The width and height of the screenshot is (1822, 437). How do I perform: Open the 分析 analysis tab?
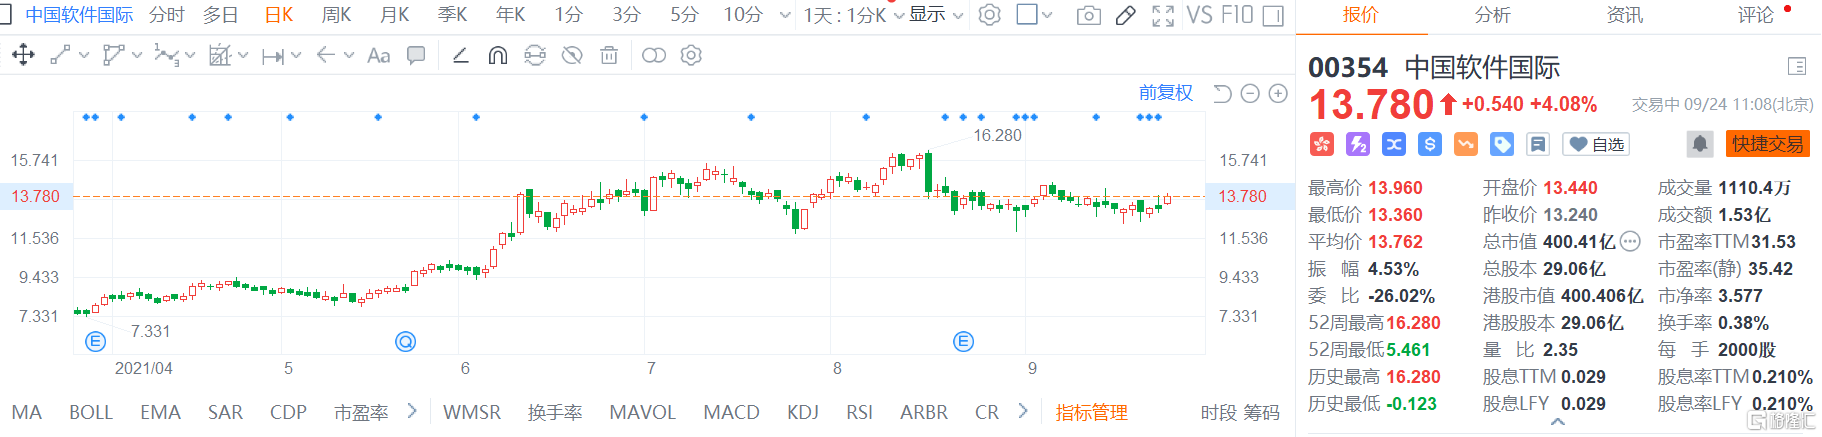click(x=1492, y=15)
